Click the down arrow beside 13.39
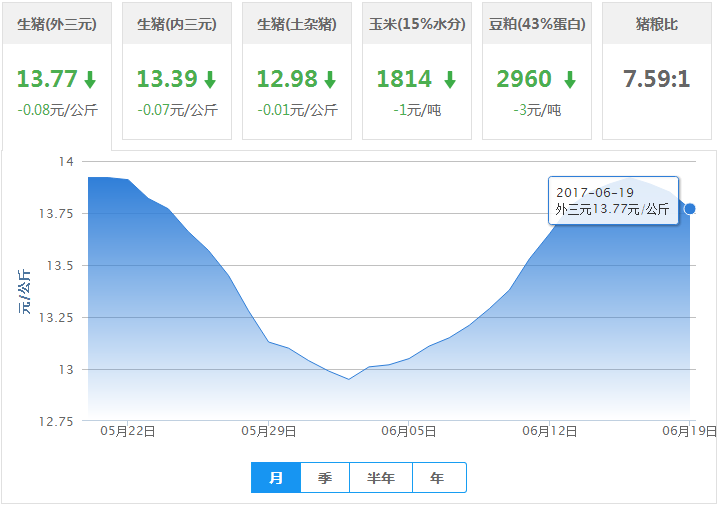Screen dimensions: 721x509 [x=210, y=80]
